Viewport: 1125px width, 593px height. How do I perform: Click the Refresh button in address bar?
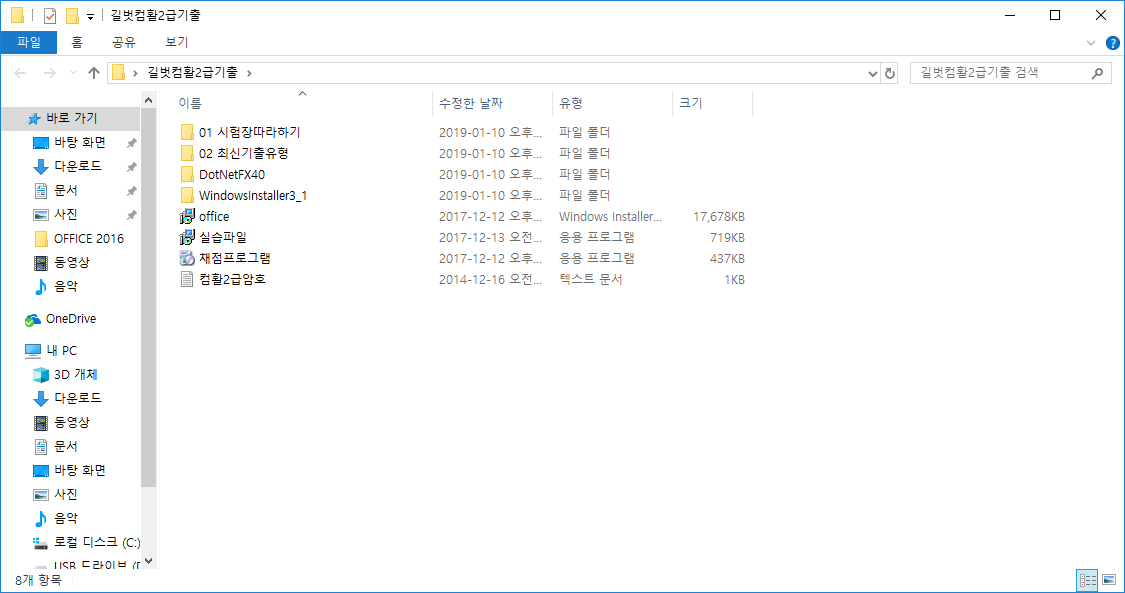(891, 73)
